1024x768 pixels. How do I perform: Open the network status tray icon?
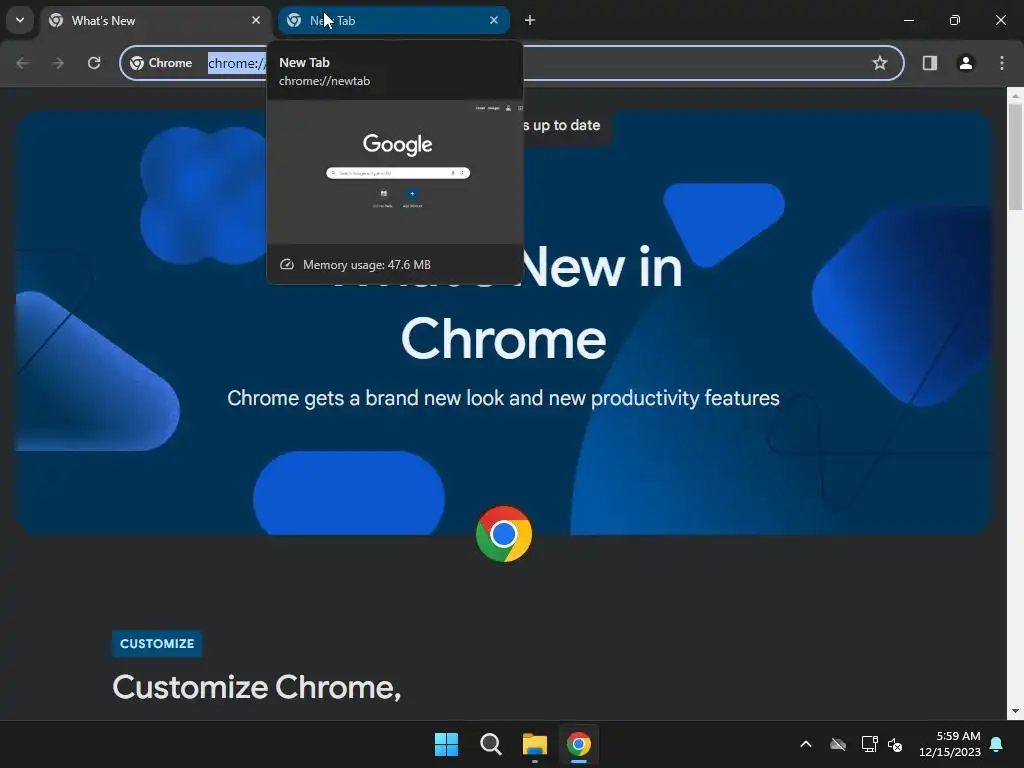coord(869,744)
